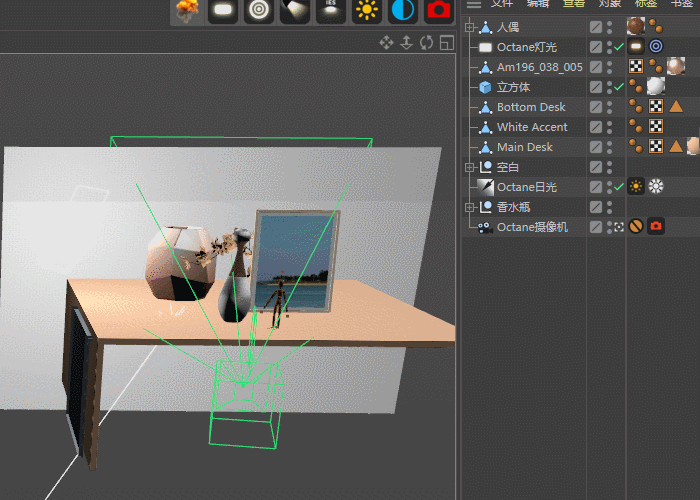Toggle the active-camera target icon on Octane摄像机
This screenshot has height=500, width=700.
point(619,227)
